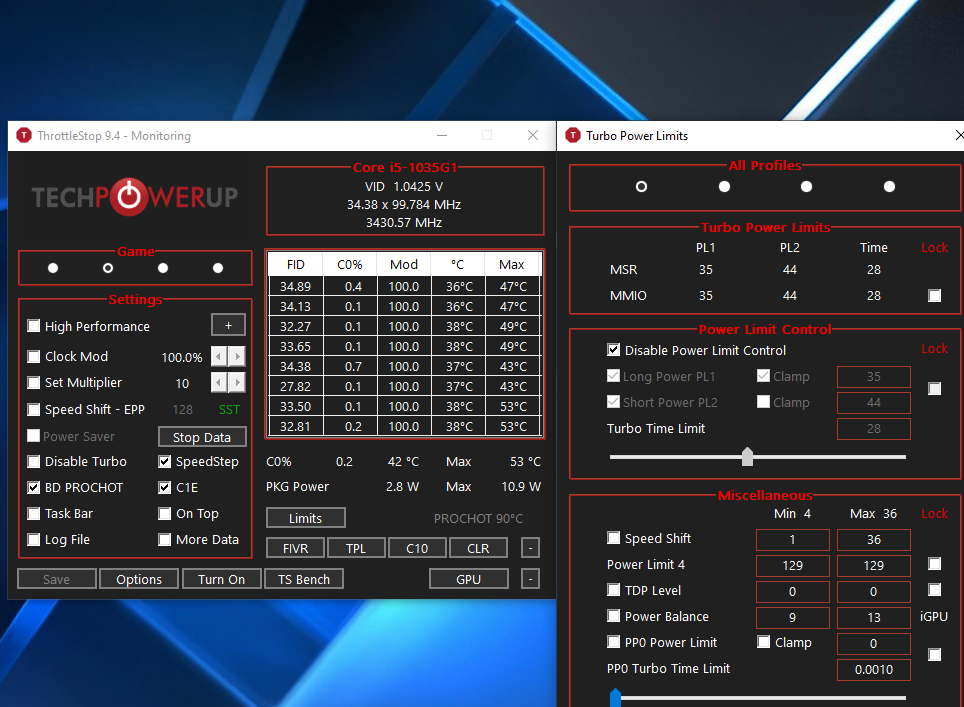
Task: Toggle the Power Limit 4 lock checkbox
Action: 934,564
